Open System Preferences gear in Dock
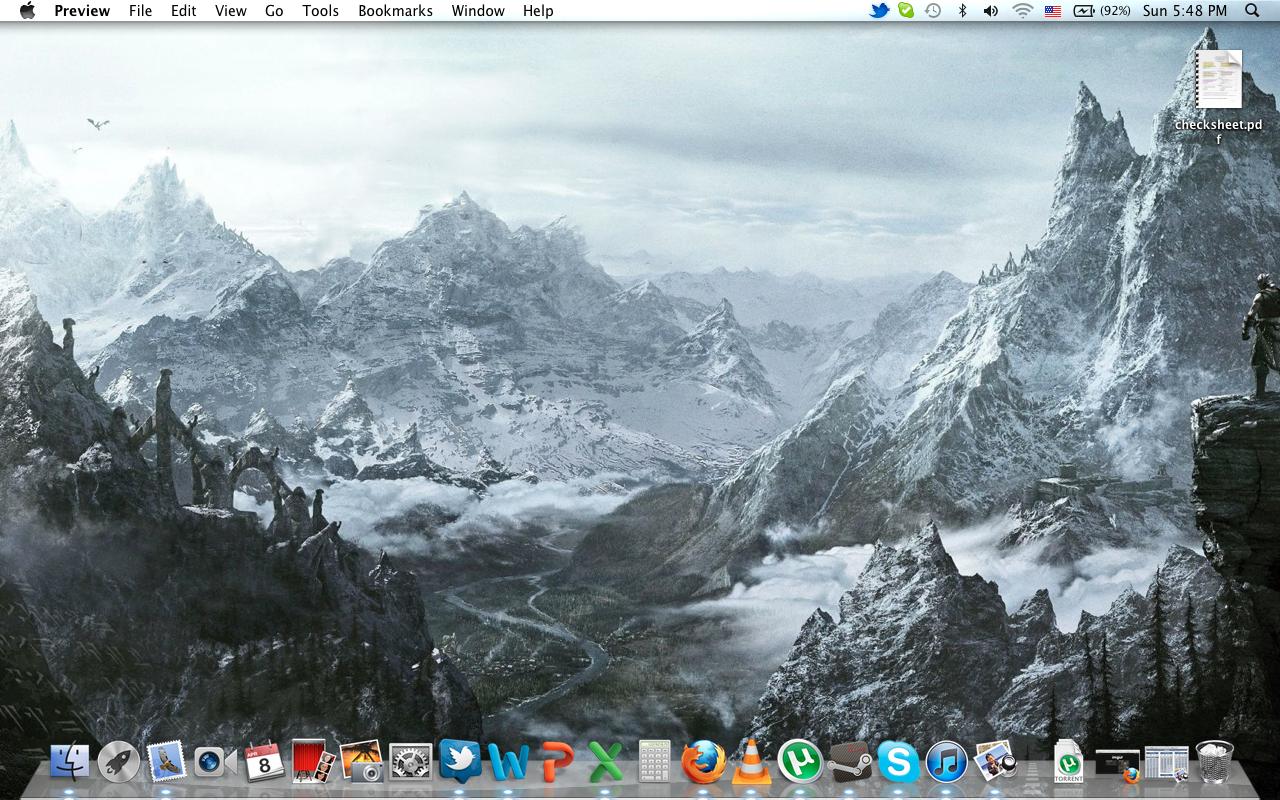Viewport: 1280px width, 800px height. (x=410, y=762)
